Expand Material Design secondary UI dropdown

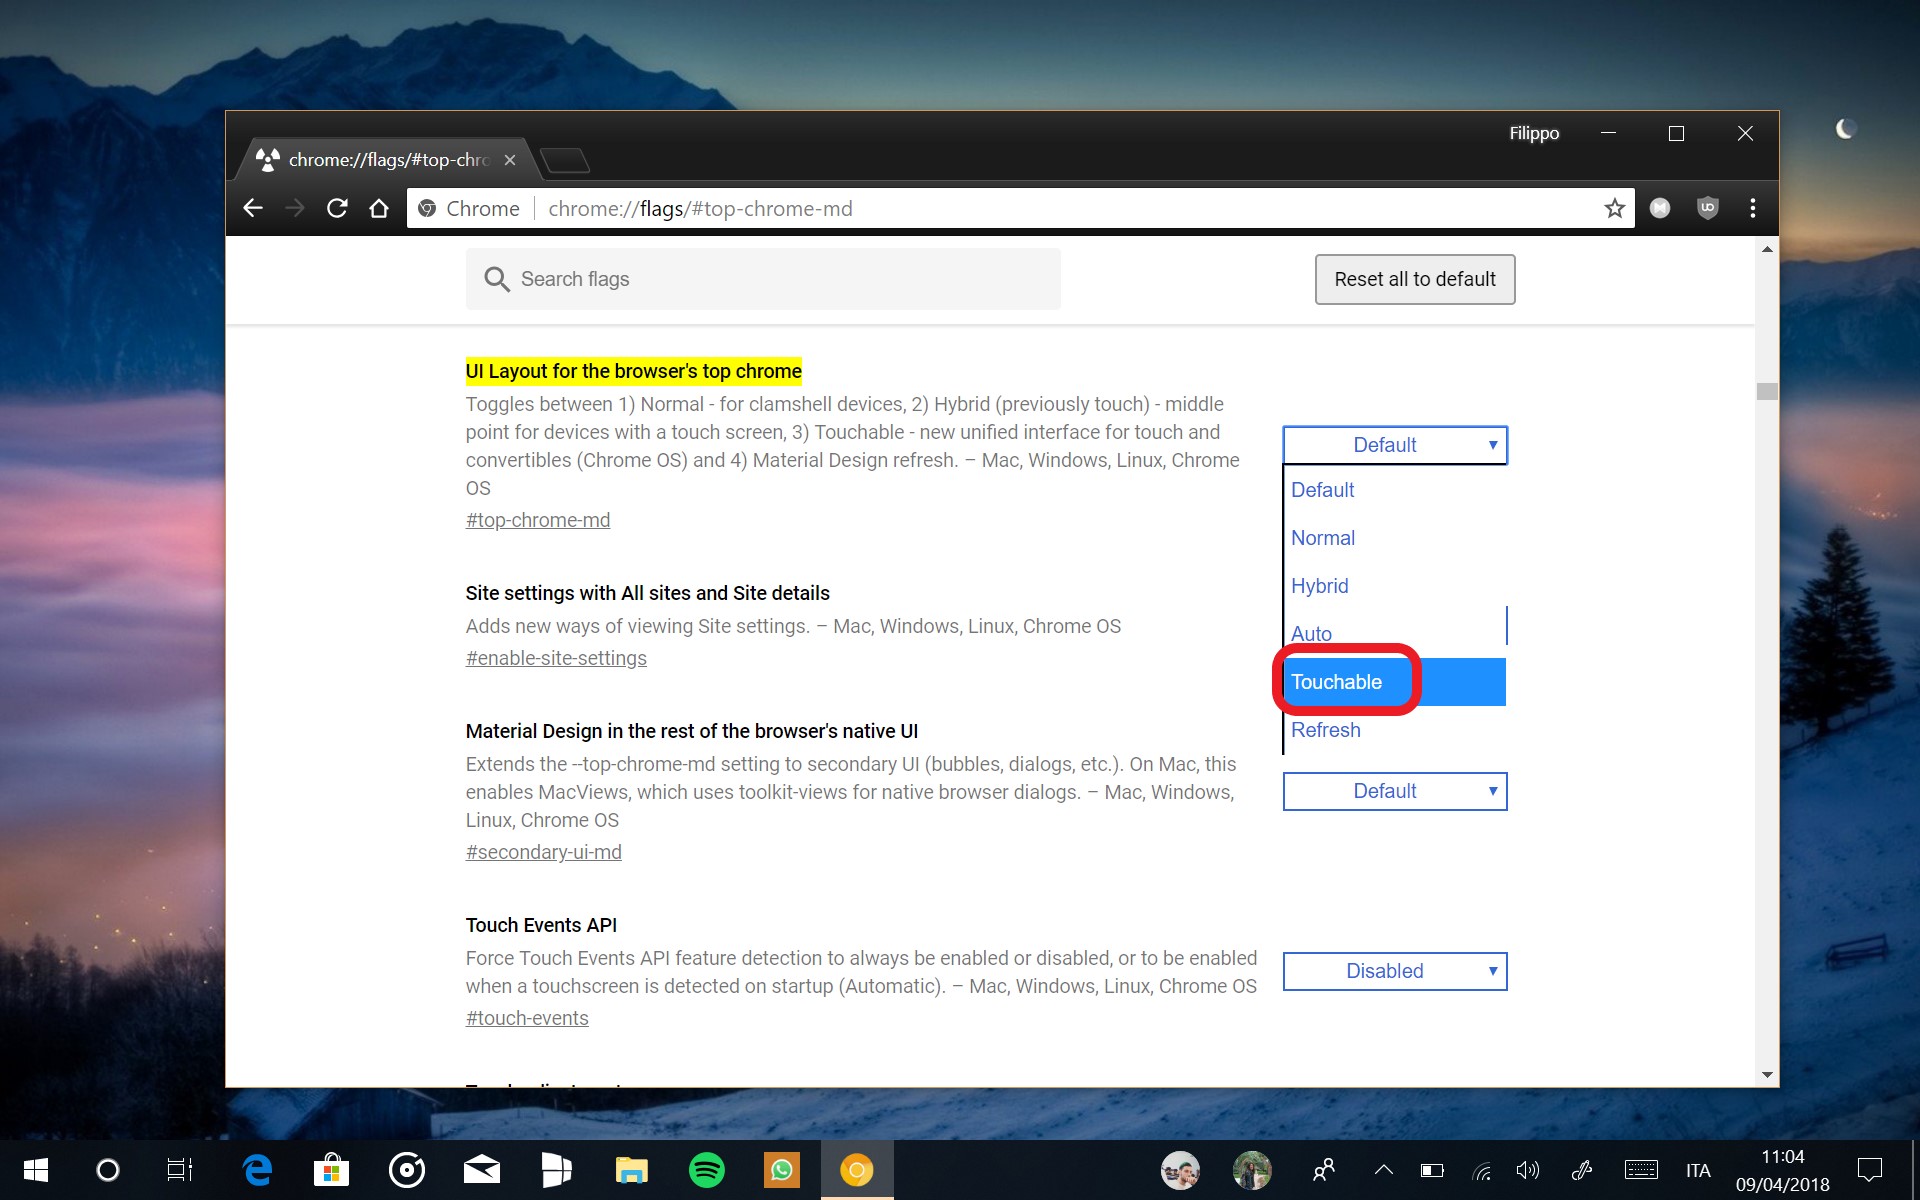pyautogui.click(x=1392, y=791)
